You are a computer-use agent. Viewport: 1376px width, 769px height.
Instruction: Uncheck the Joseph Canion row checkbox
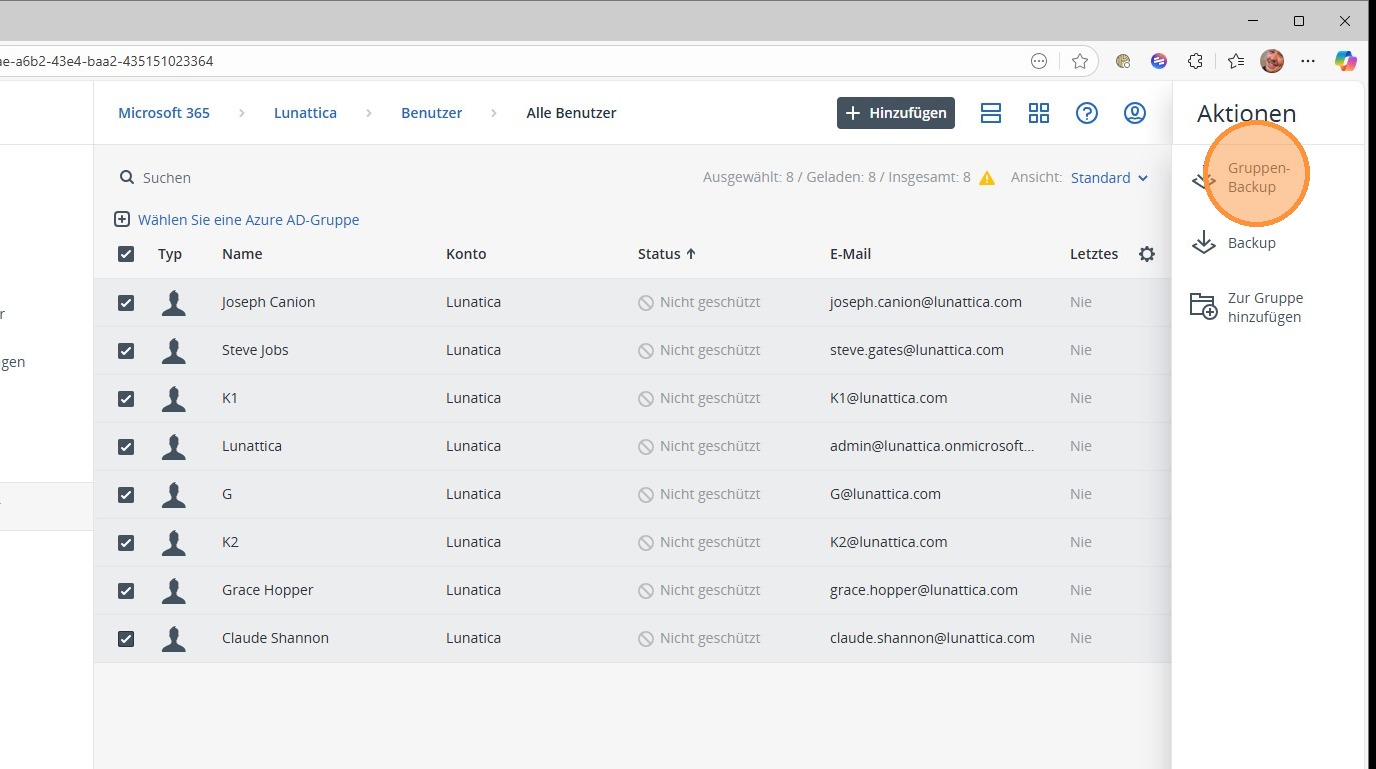pyautogui.click(x=126, y=302)
